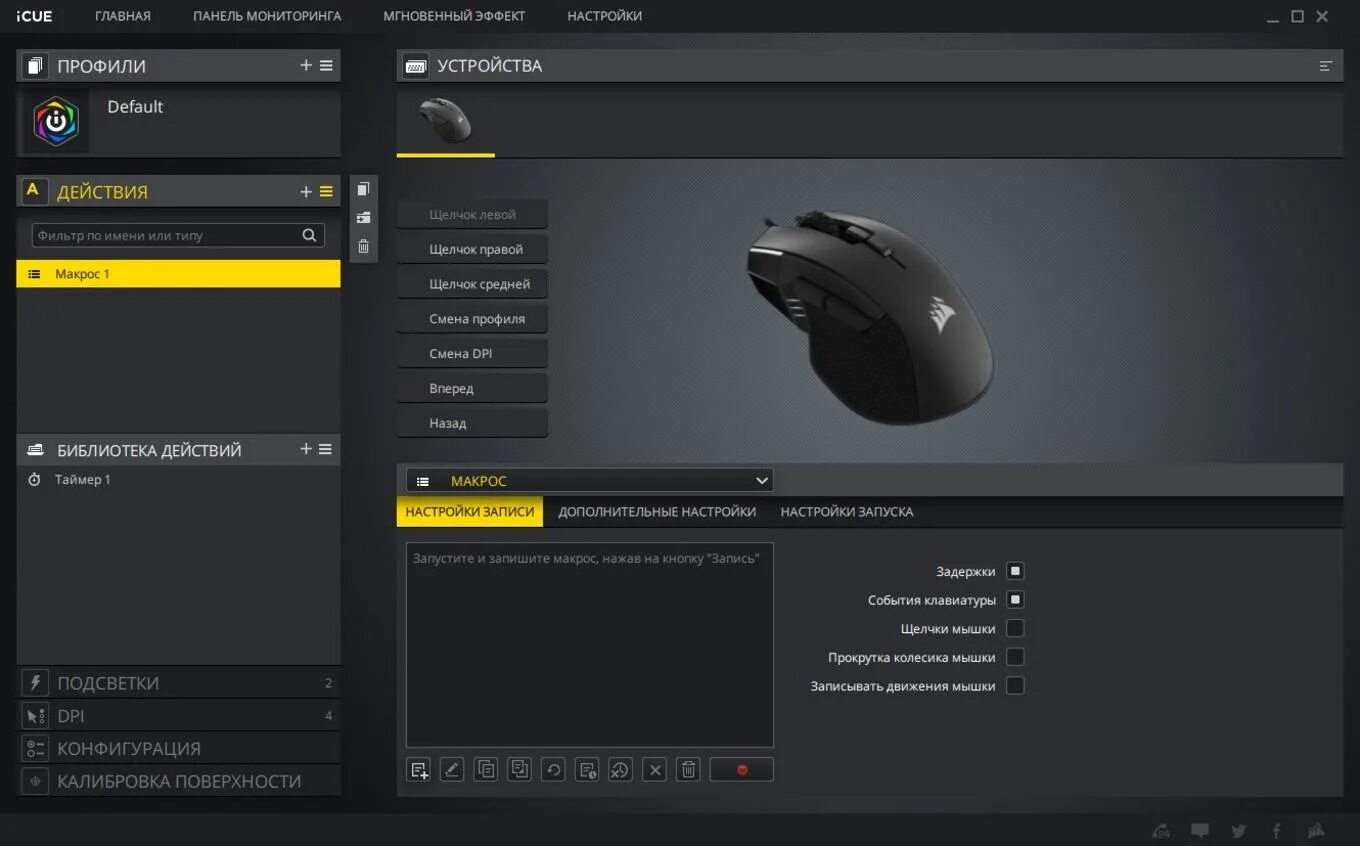The height and width of the screenshot is (846, 1360).
Task: Select the Макрос 1 action row
Action: click(178, 274)
